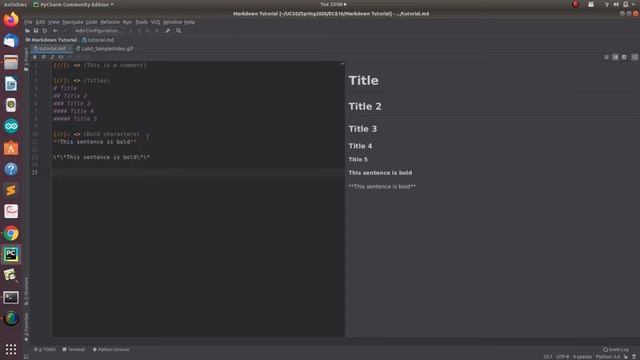Viewport: 640px width, 360px height.
Task: Open the Tools menu
Action: pos(141,22)
